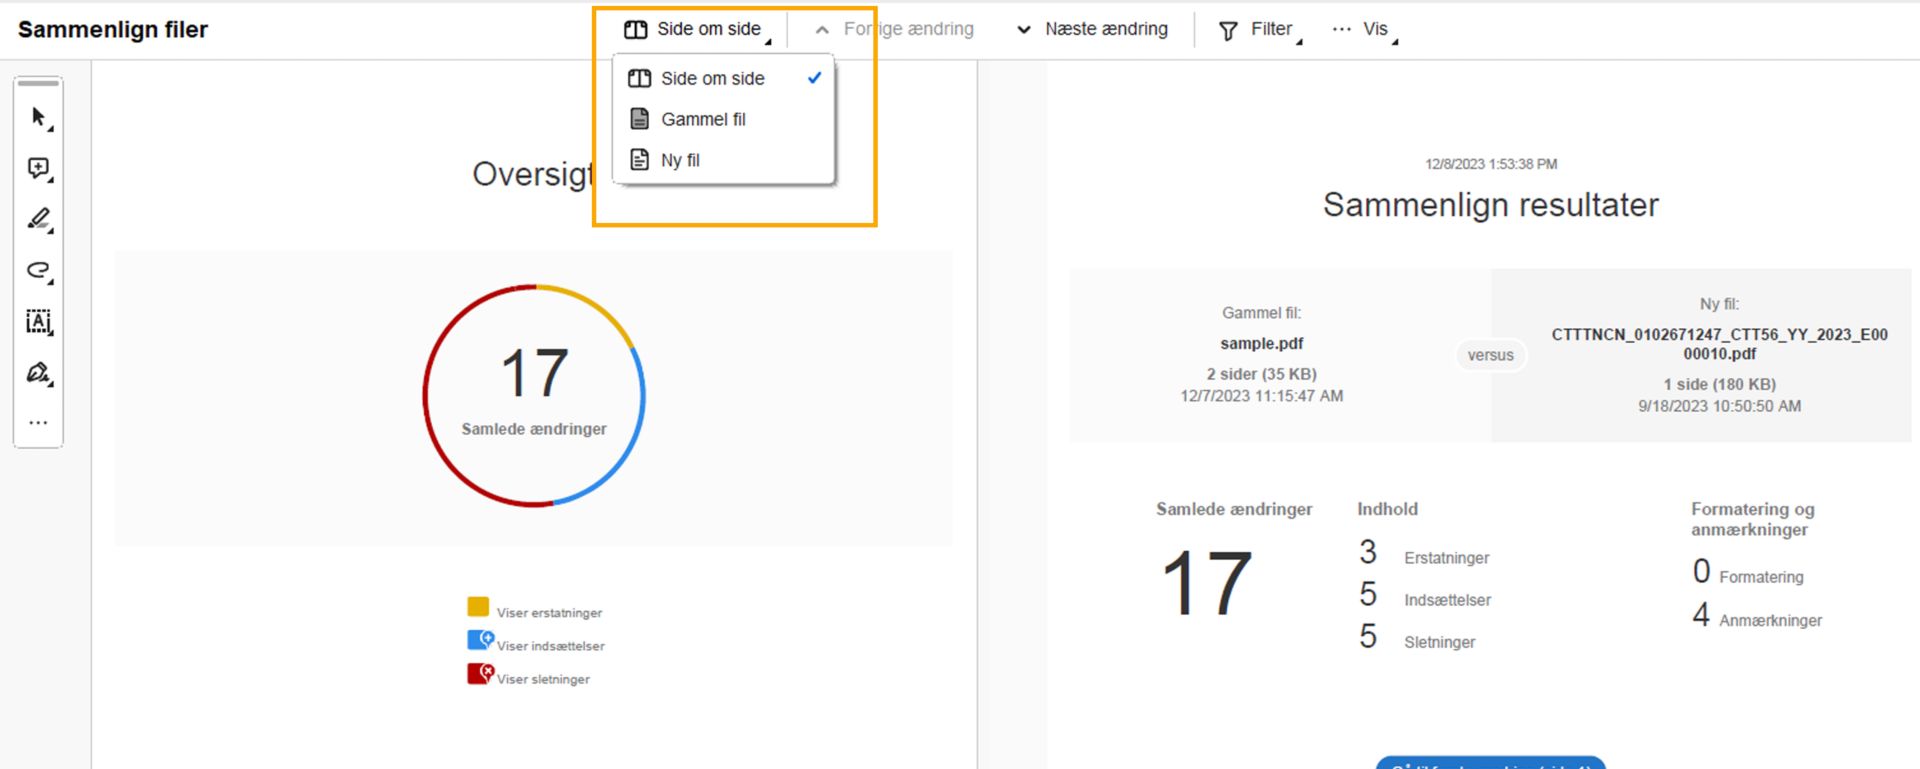Open the fill and sign pen tool

point(39,373)
